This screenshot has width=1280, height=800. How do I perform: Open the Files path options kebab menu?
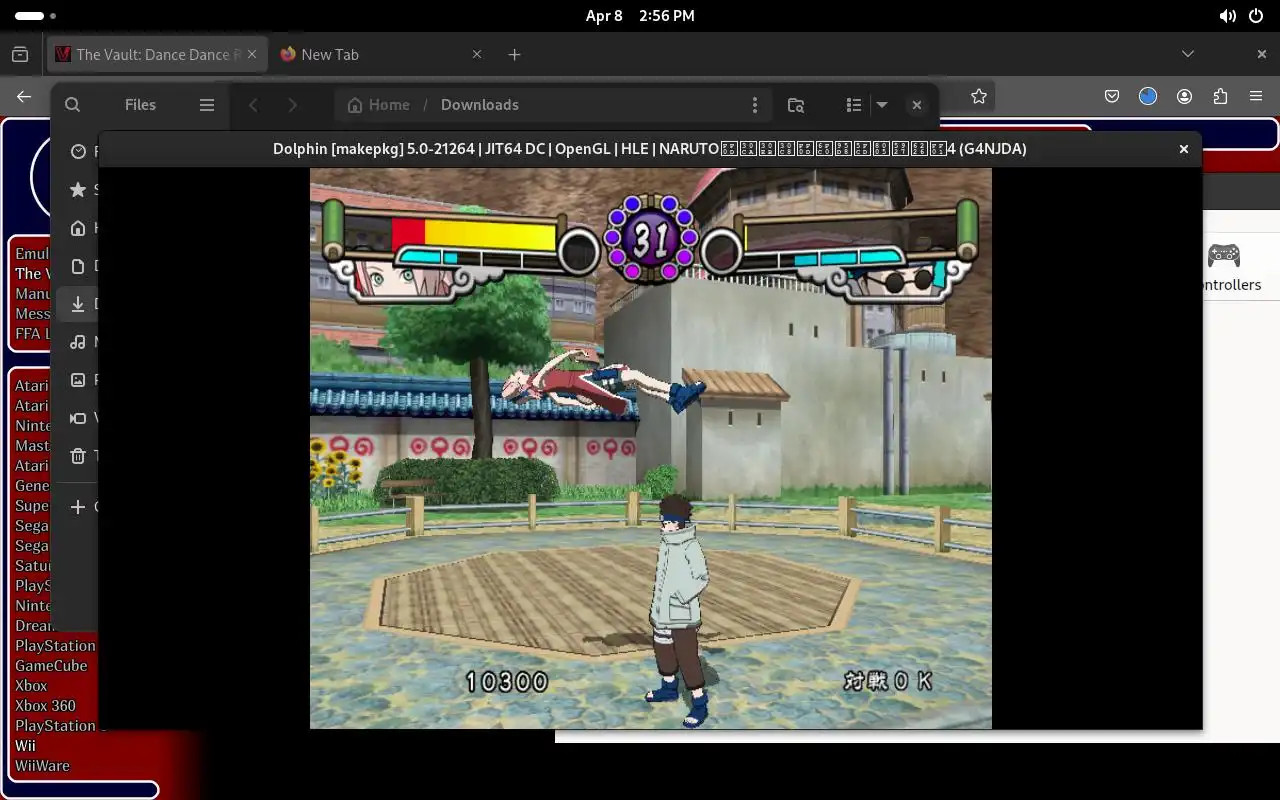(x=755, y=105)
